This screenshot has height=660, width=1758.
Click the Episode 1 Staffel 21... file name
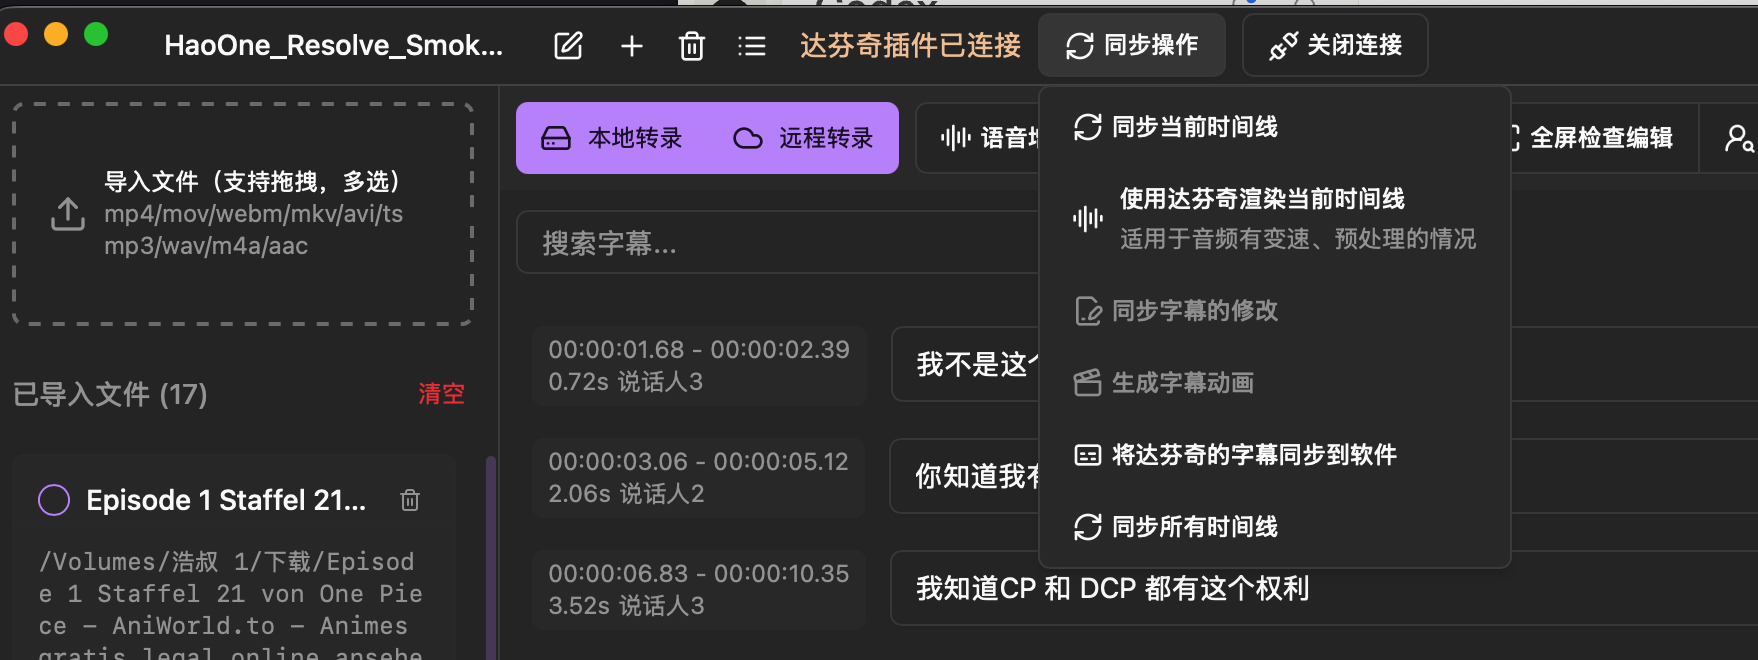tap(226, 500)
